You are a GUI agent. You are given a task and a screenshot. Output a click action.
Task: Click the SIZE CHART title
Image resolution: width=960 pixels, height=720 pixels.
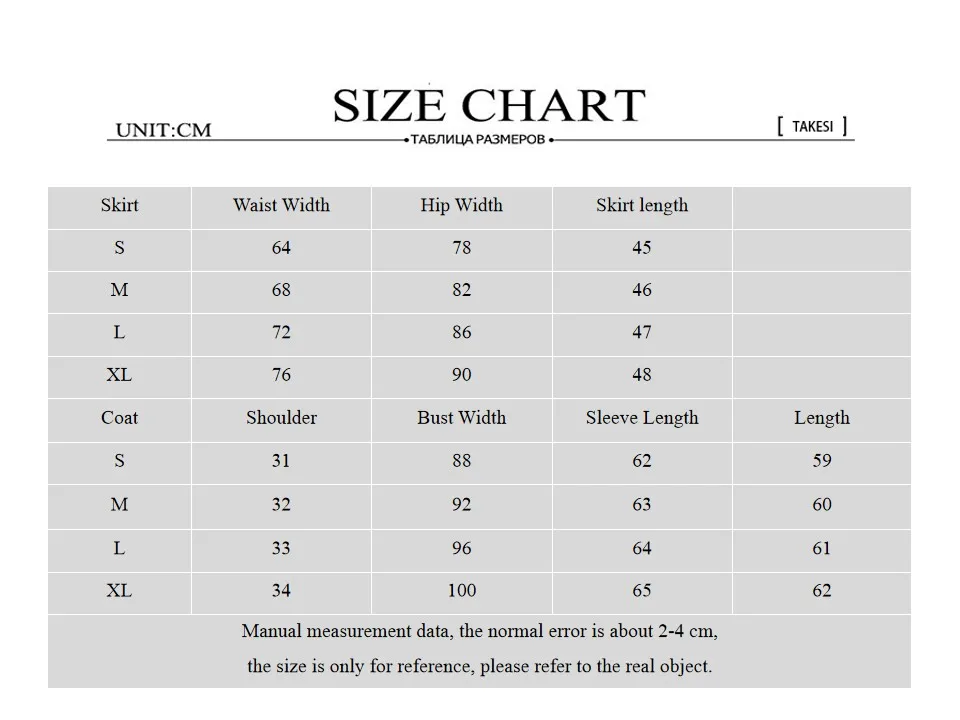coord(489,105)
